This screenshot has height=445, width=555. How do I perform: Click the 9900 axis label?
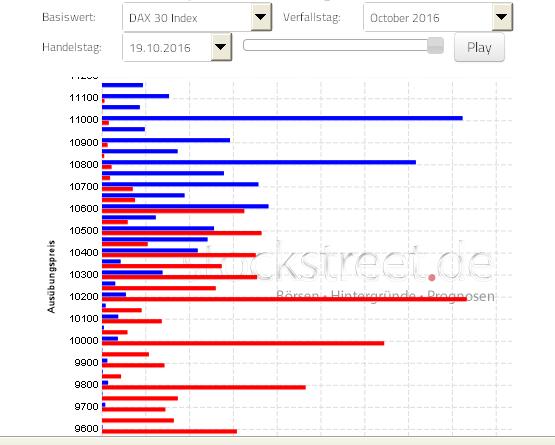(x=86, y=363)
